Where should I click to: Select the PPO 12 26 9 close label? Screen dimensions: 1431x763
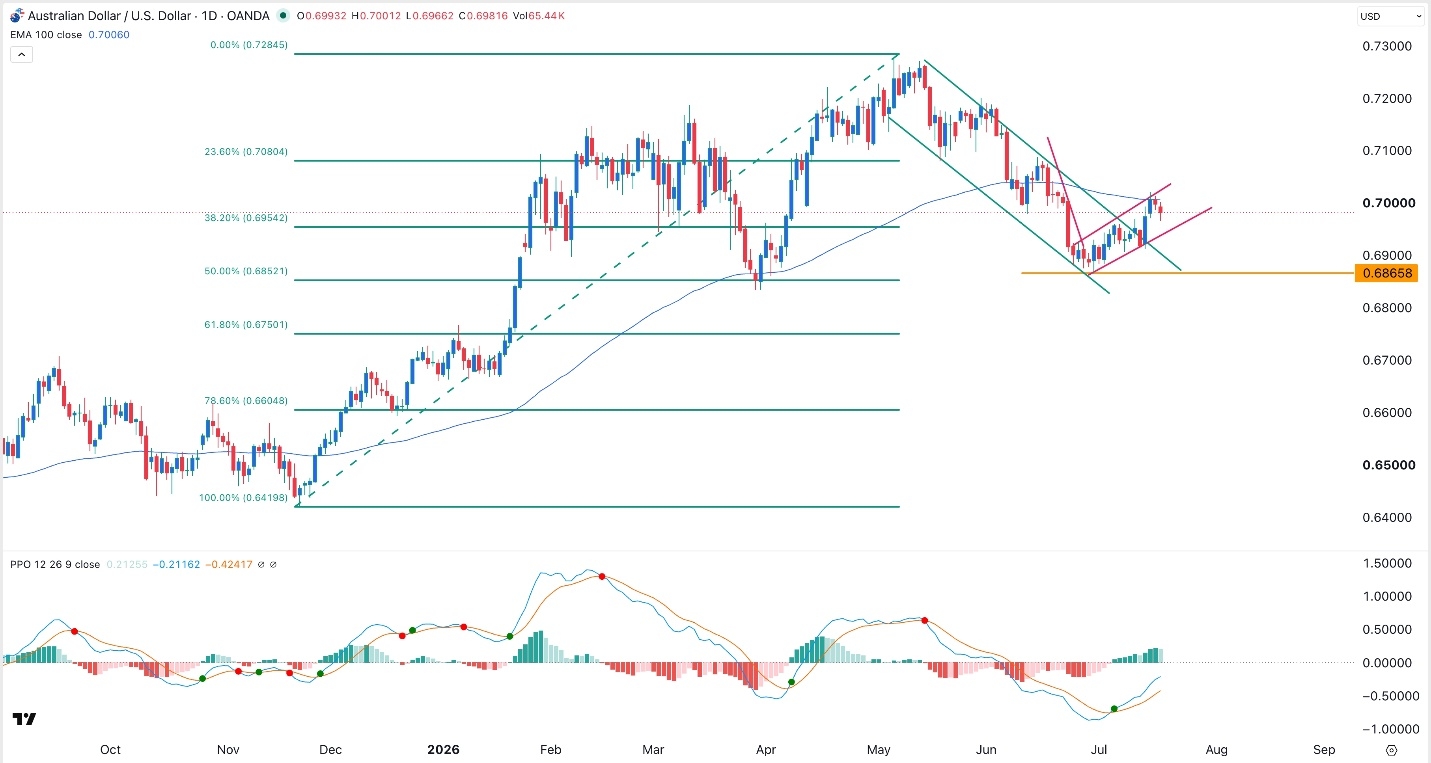point(55,564)
